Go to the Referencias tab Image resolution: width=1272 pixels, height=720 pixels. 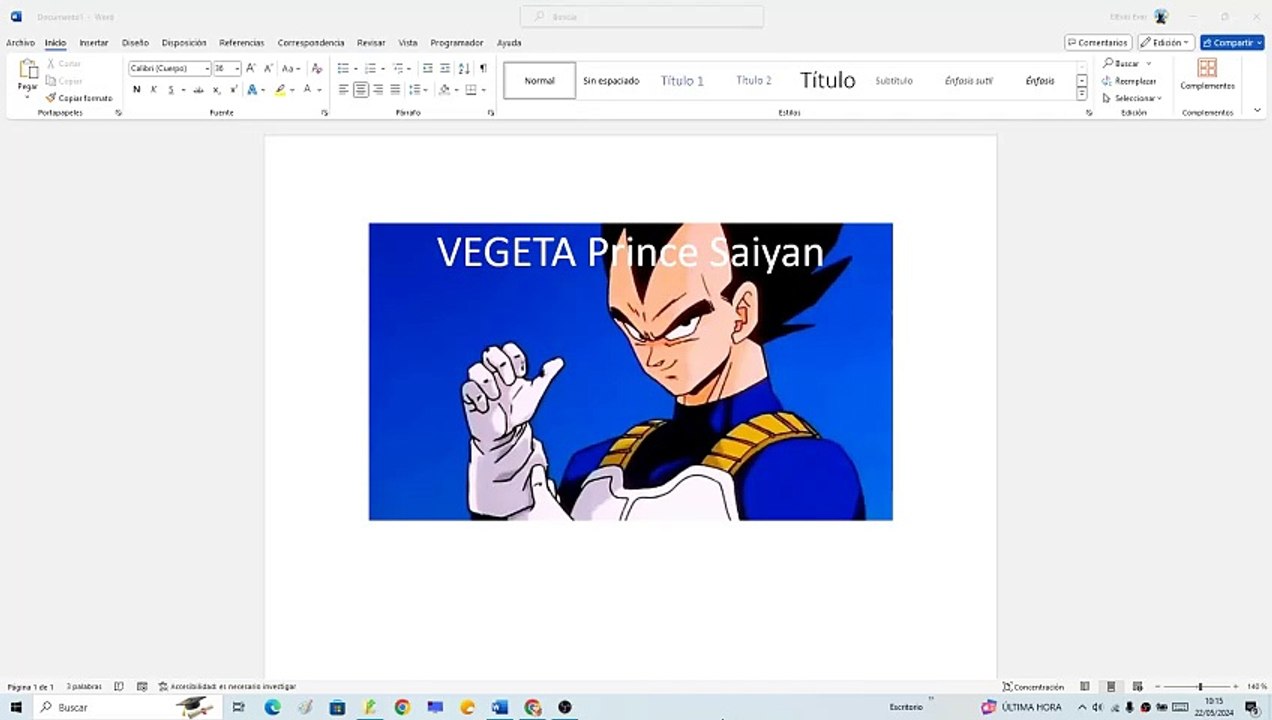point(242,43)
